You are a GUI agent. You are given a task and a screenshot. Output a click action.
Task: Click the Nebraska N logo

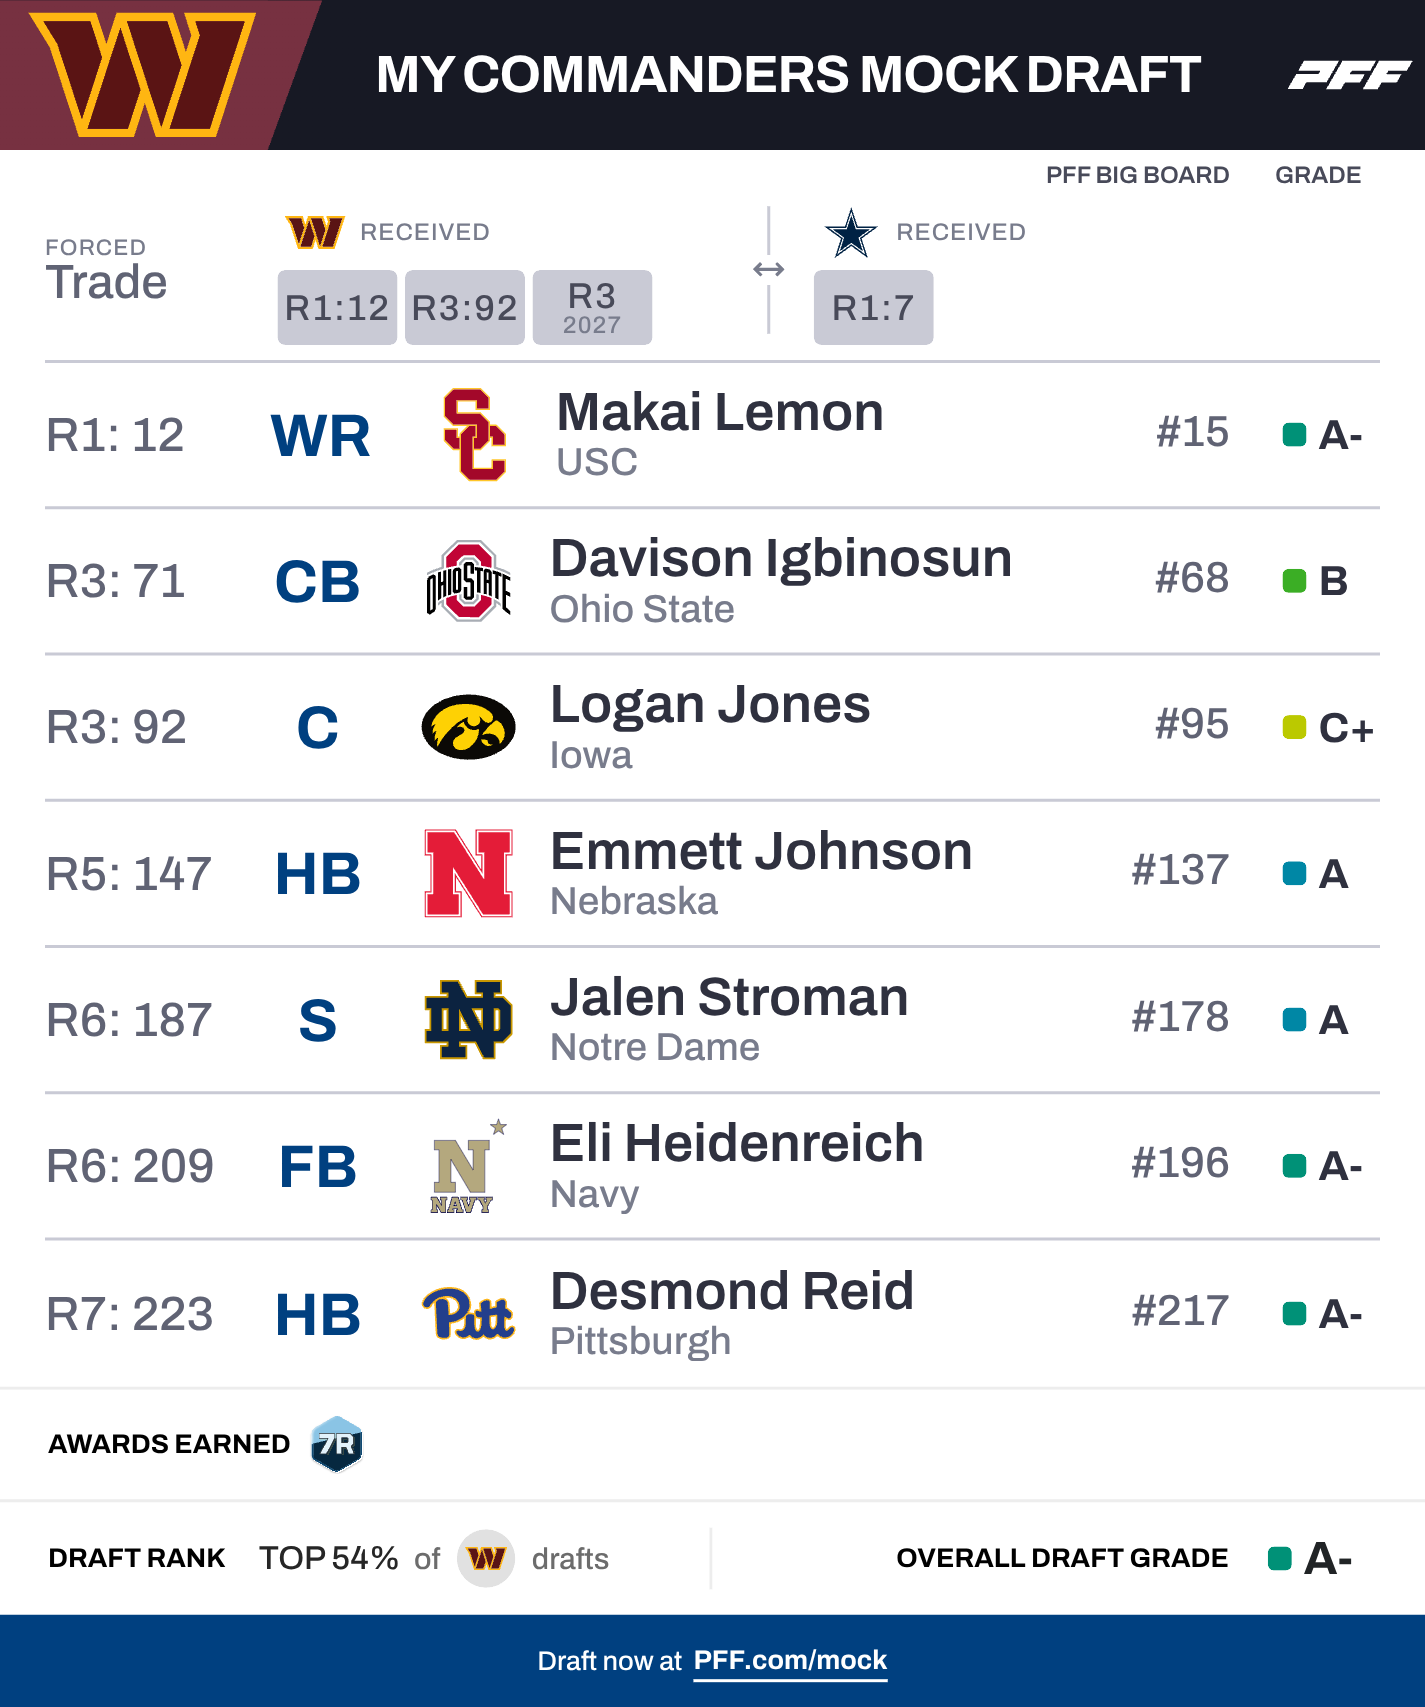468,873
